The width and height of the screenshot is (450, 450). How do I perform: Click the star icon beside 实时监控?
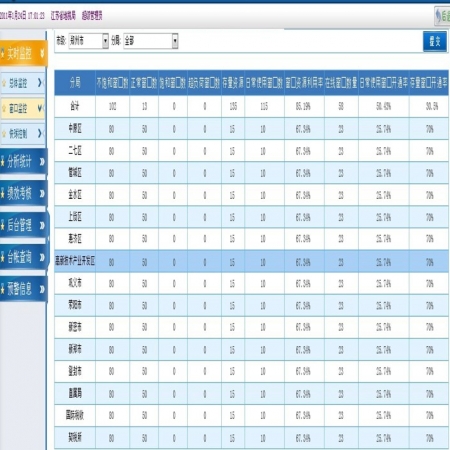(x=2, y=53)
